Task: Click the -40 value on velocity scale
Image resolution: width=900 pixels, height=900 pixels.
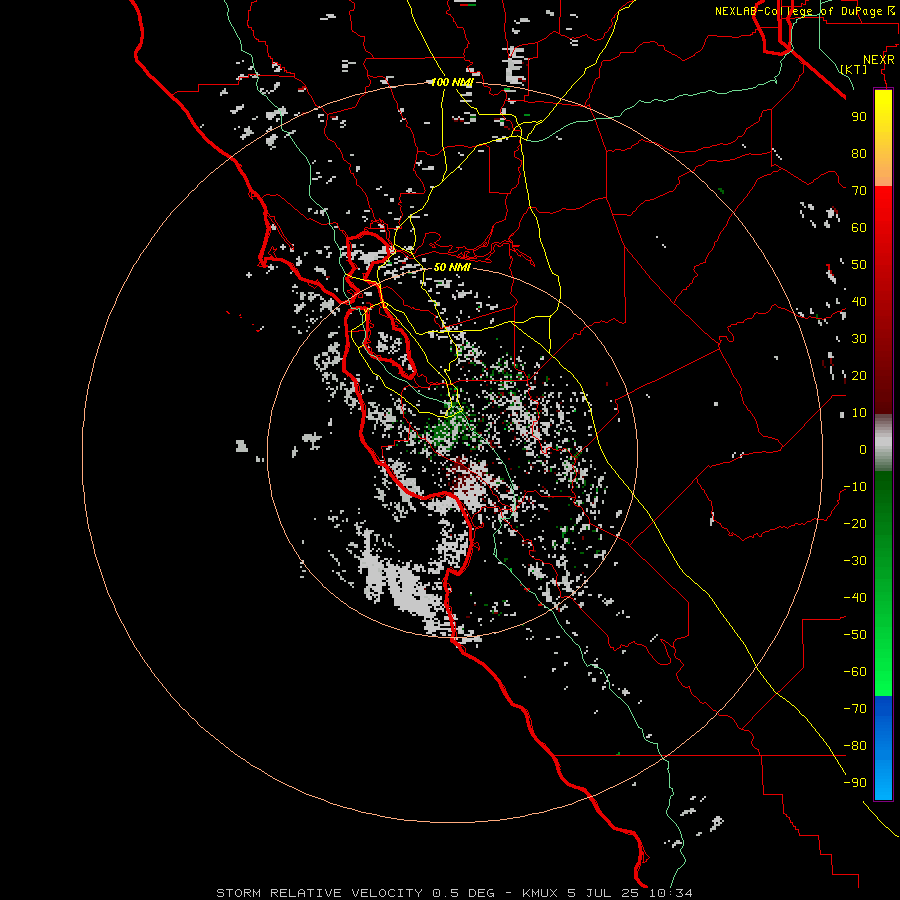Action: [855, 598]
